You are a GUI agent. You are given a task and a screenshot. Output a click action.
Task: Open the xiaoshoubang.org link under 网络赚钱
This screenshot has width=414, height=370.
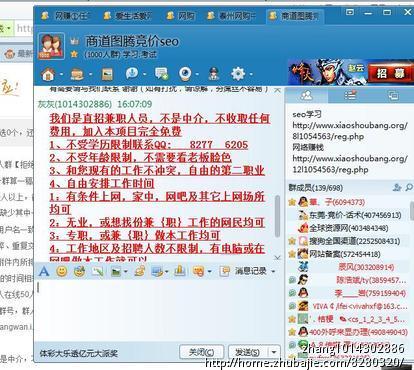point(350,164)
